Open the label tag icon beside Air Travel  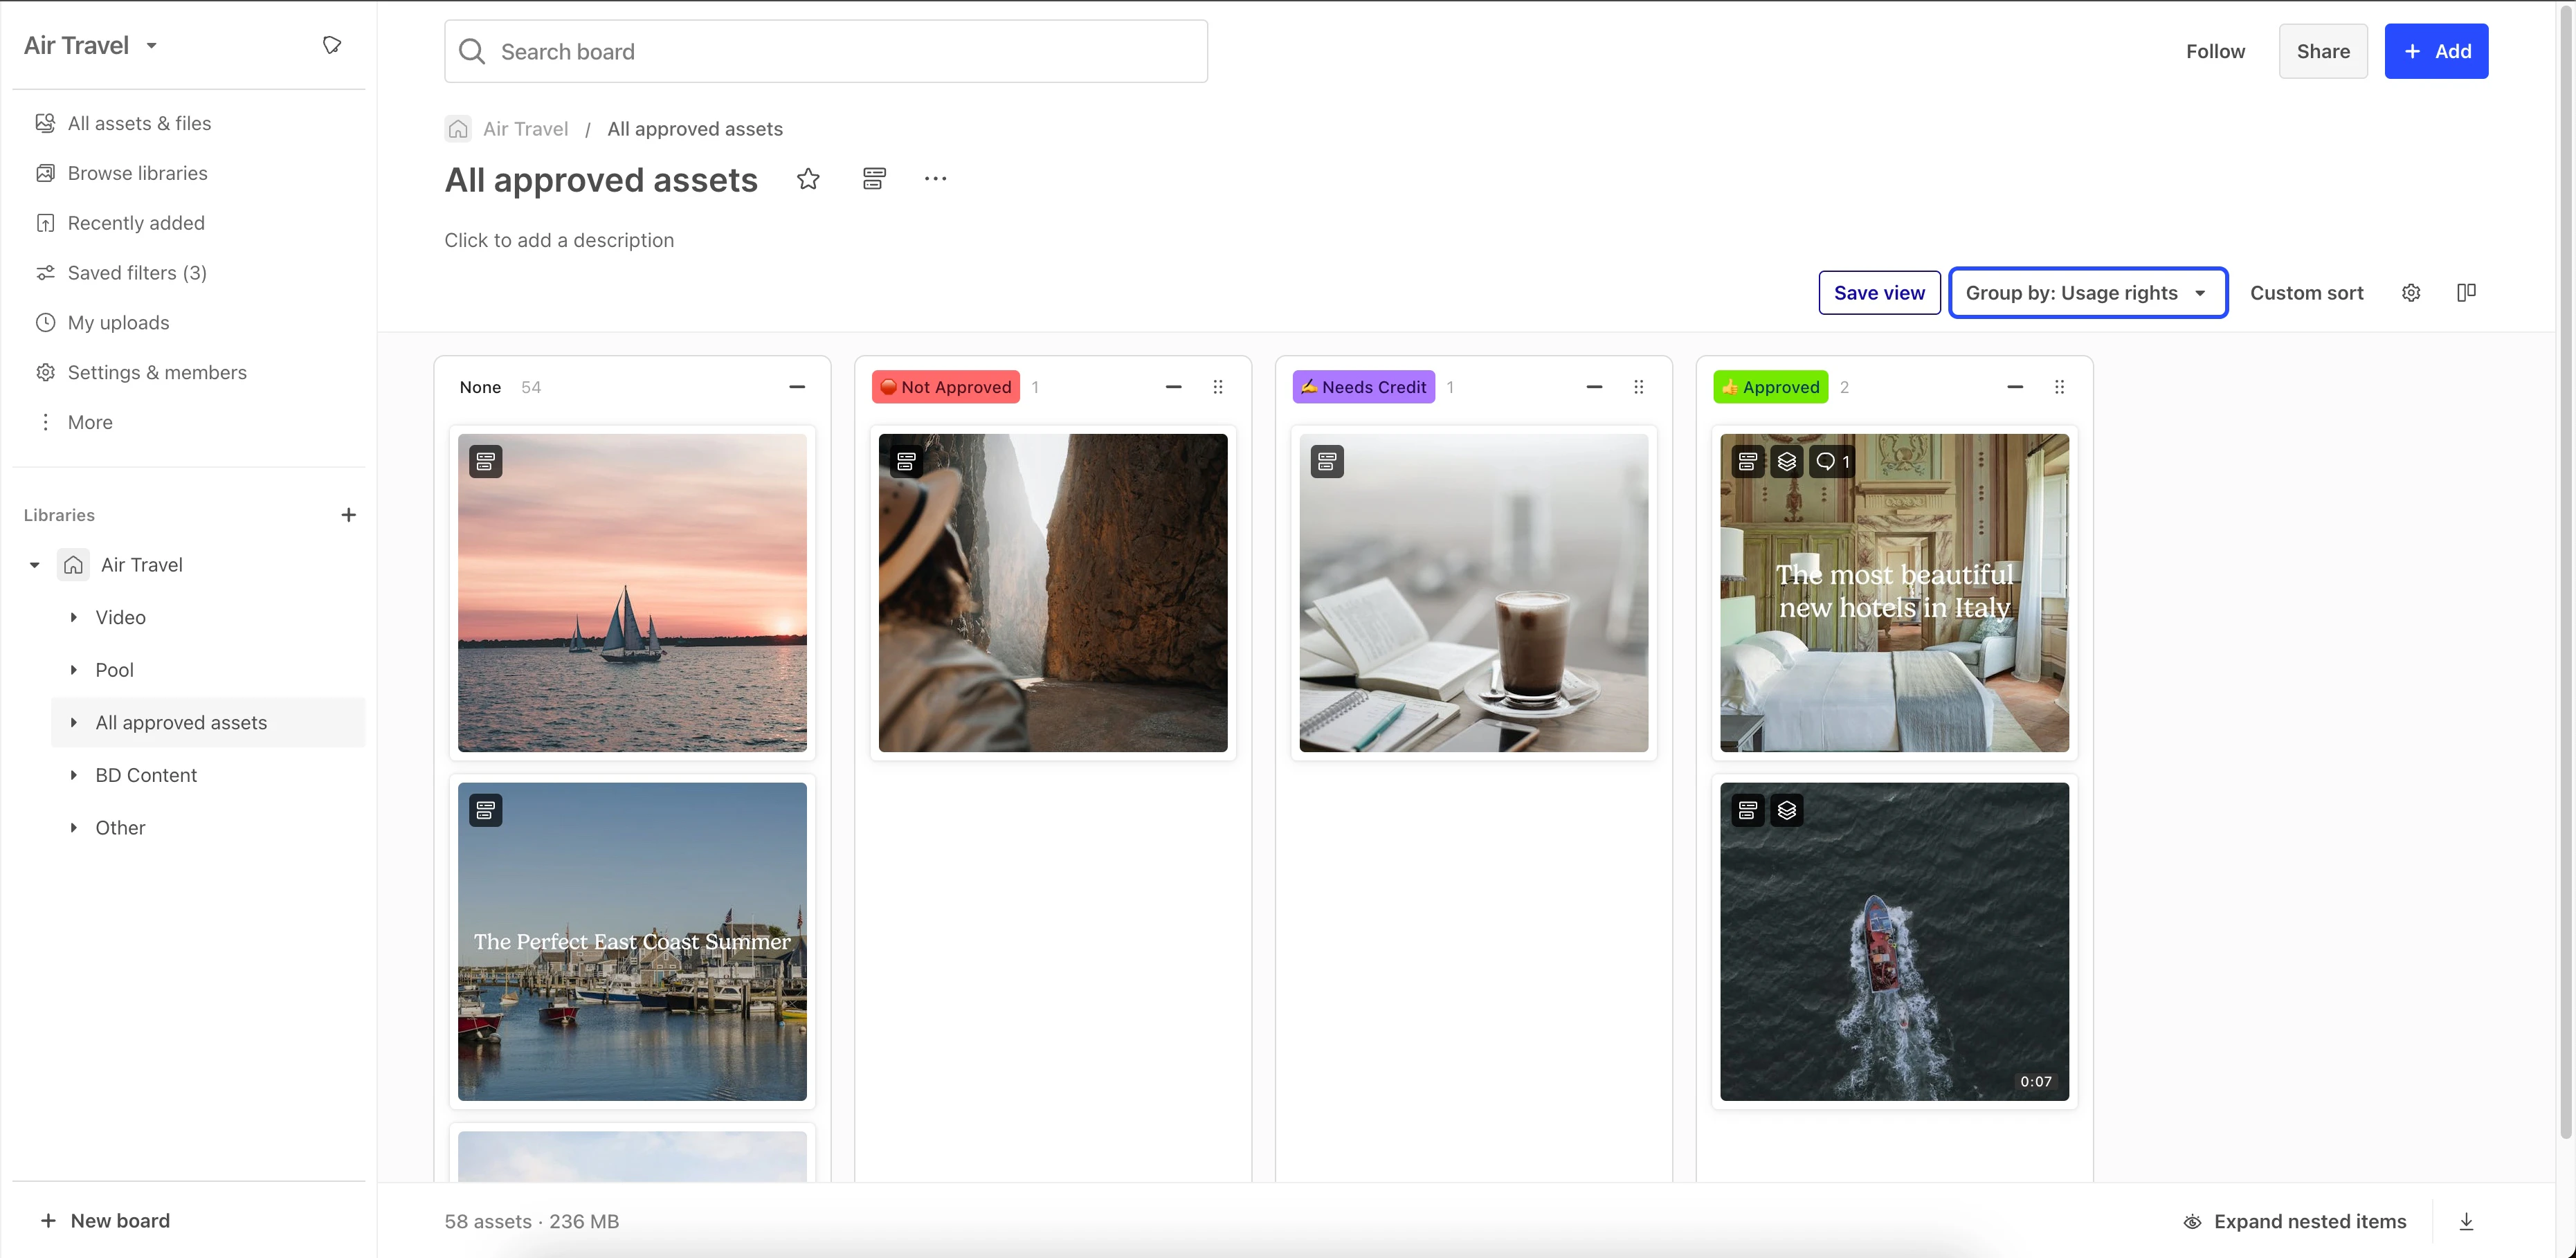pos(331,44)
